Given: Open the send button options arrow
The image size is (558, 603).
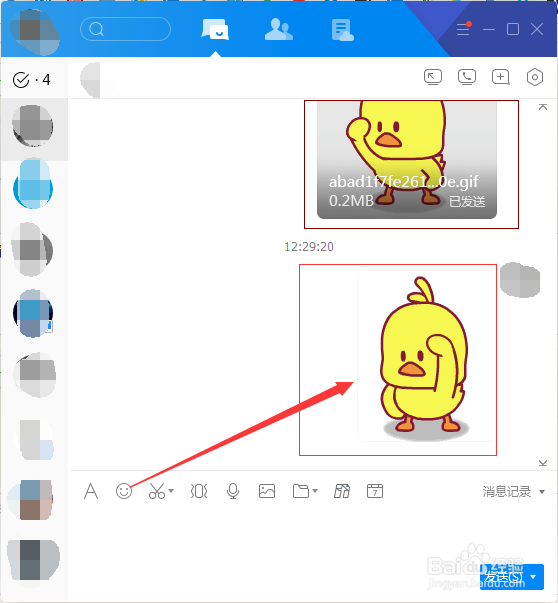Looking at the screenshot, I should 533,577.
